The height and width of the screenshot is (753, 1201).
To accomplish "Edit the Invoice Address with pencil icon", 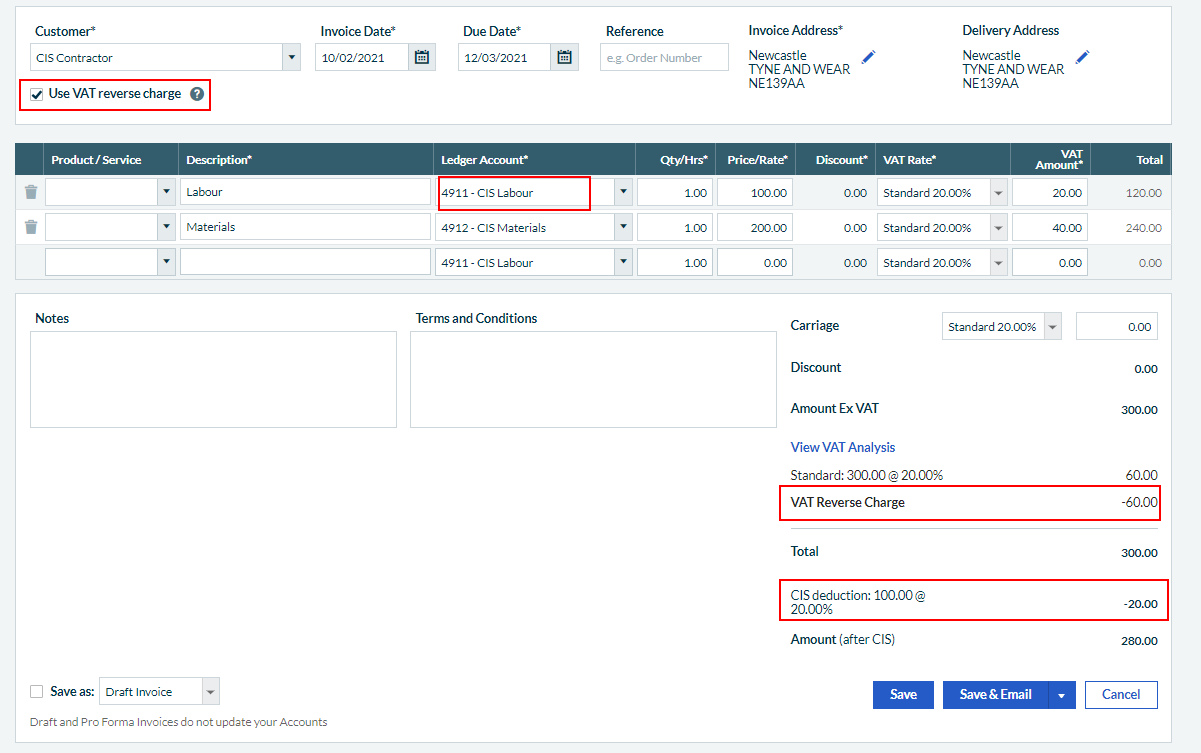I will pyautogui.click(x=868, y=57).
